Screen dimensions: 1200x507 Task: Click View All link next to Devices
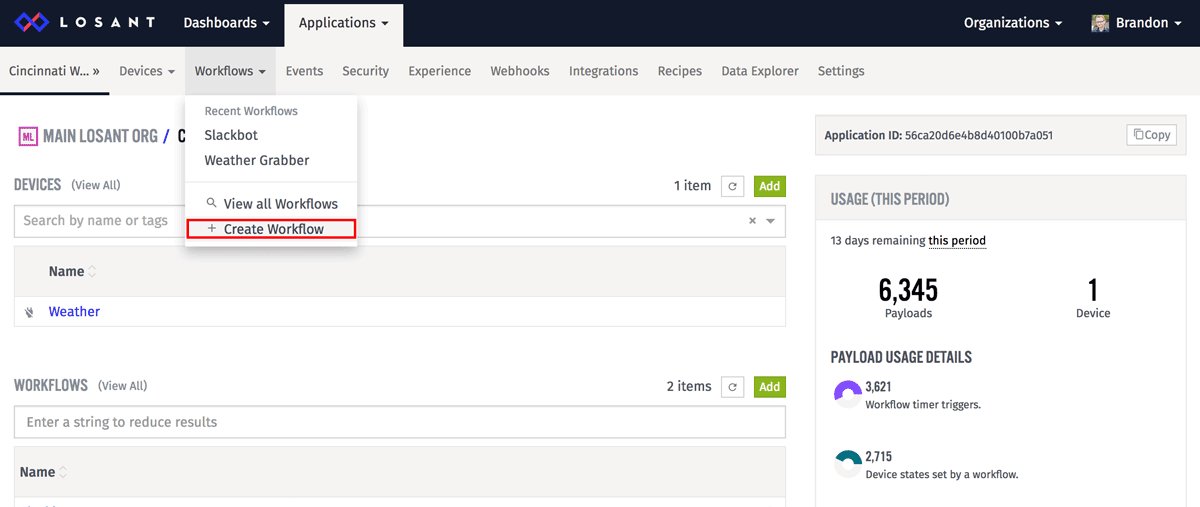(x=96, y=186)
